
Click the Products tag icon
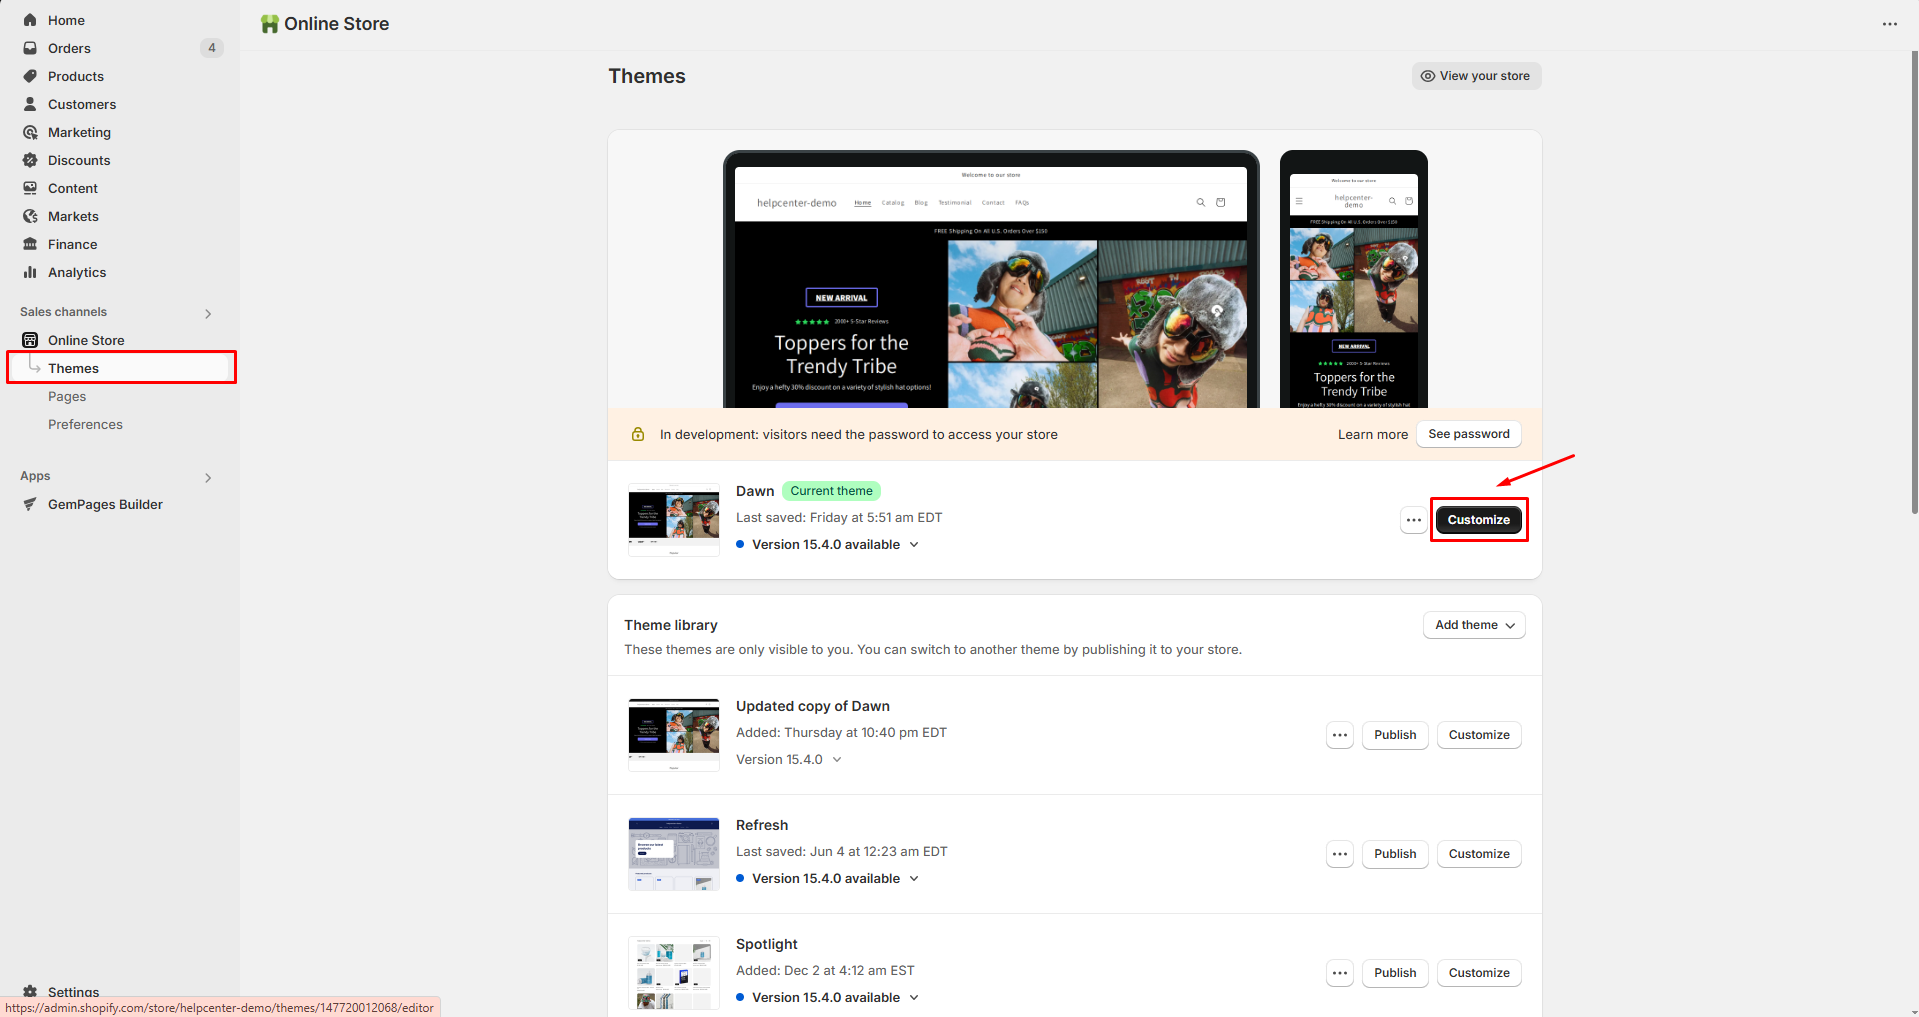(30, 76)
